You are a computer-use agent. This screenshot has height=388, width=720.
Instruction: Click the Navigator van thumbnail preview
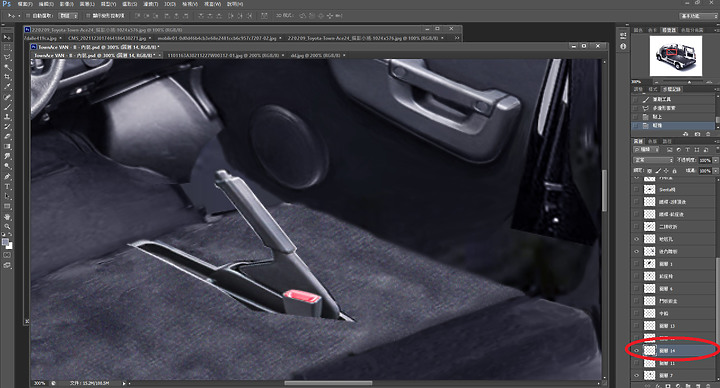(x=676, y=56)
